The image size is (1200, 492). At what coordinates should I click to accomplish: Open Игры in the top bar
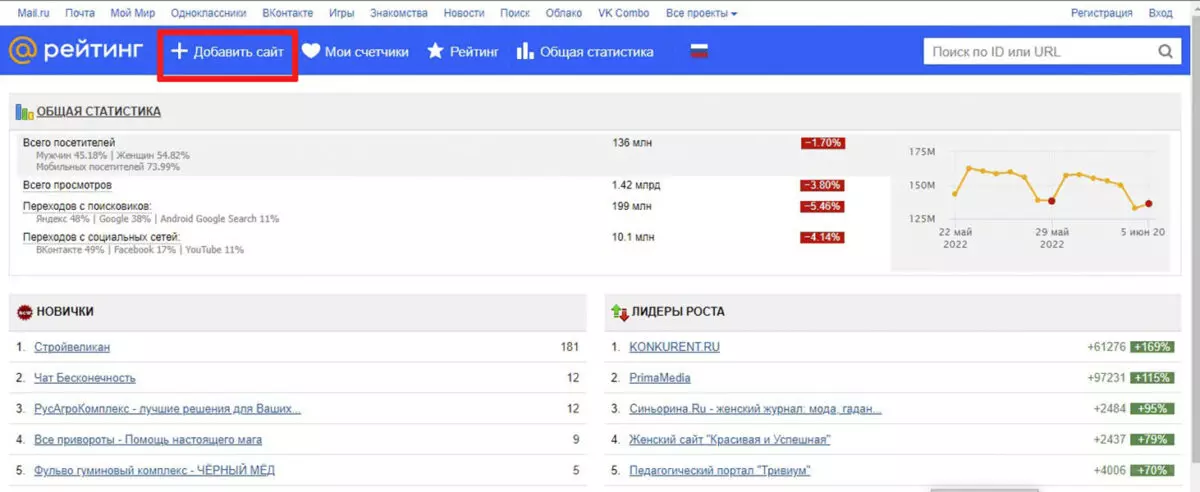click(344, 13)
